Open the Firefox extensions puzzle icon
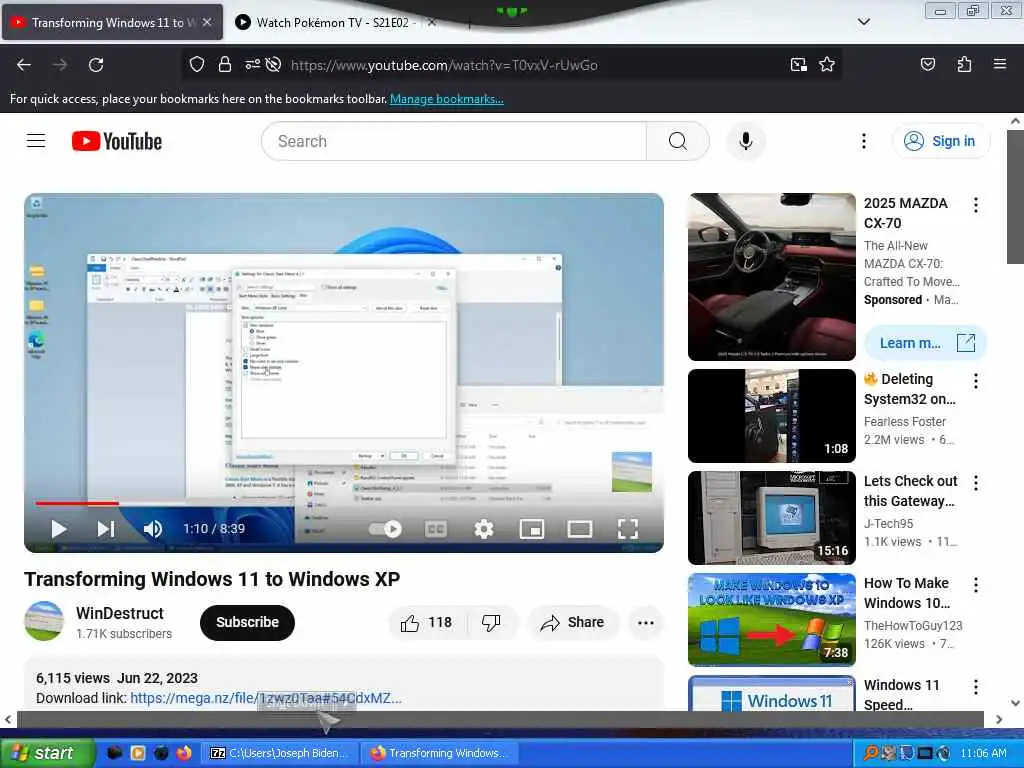Image resolution: width=1024 pixels, height=768 pixels. [964, 64]
